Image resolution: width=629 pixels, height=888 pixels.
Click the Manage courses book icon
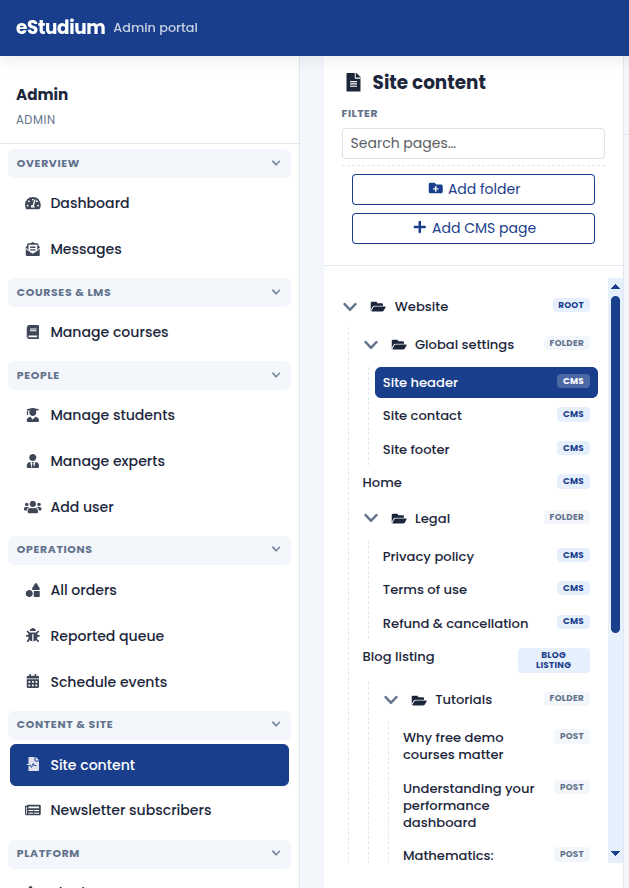tap(33, 332)
